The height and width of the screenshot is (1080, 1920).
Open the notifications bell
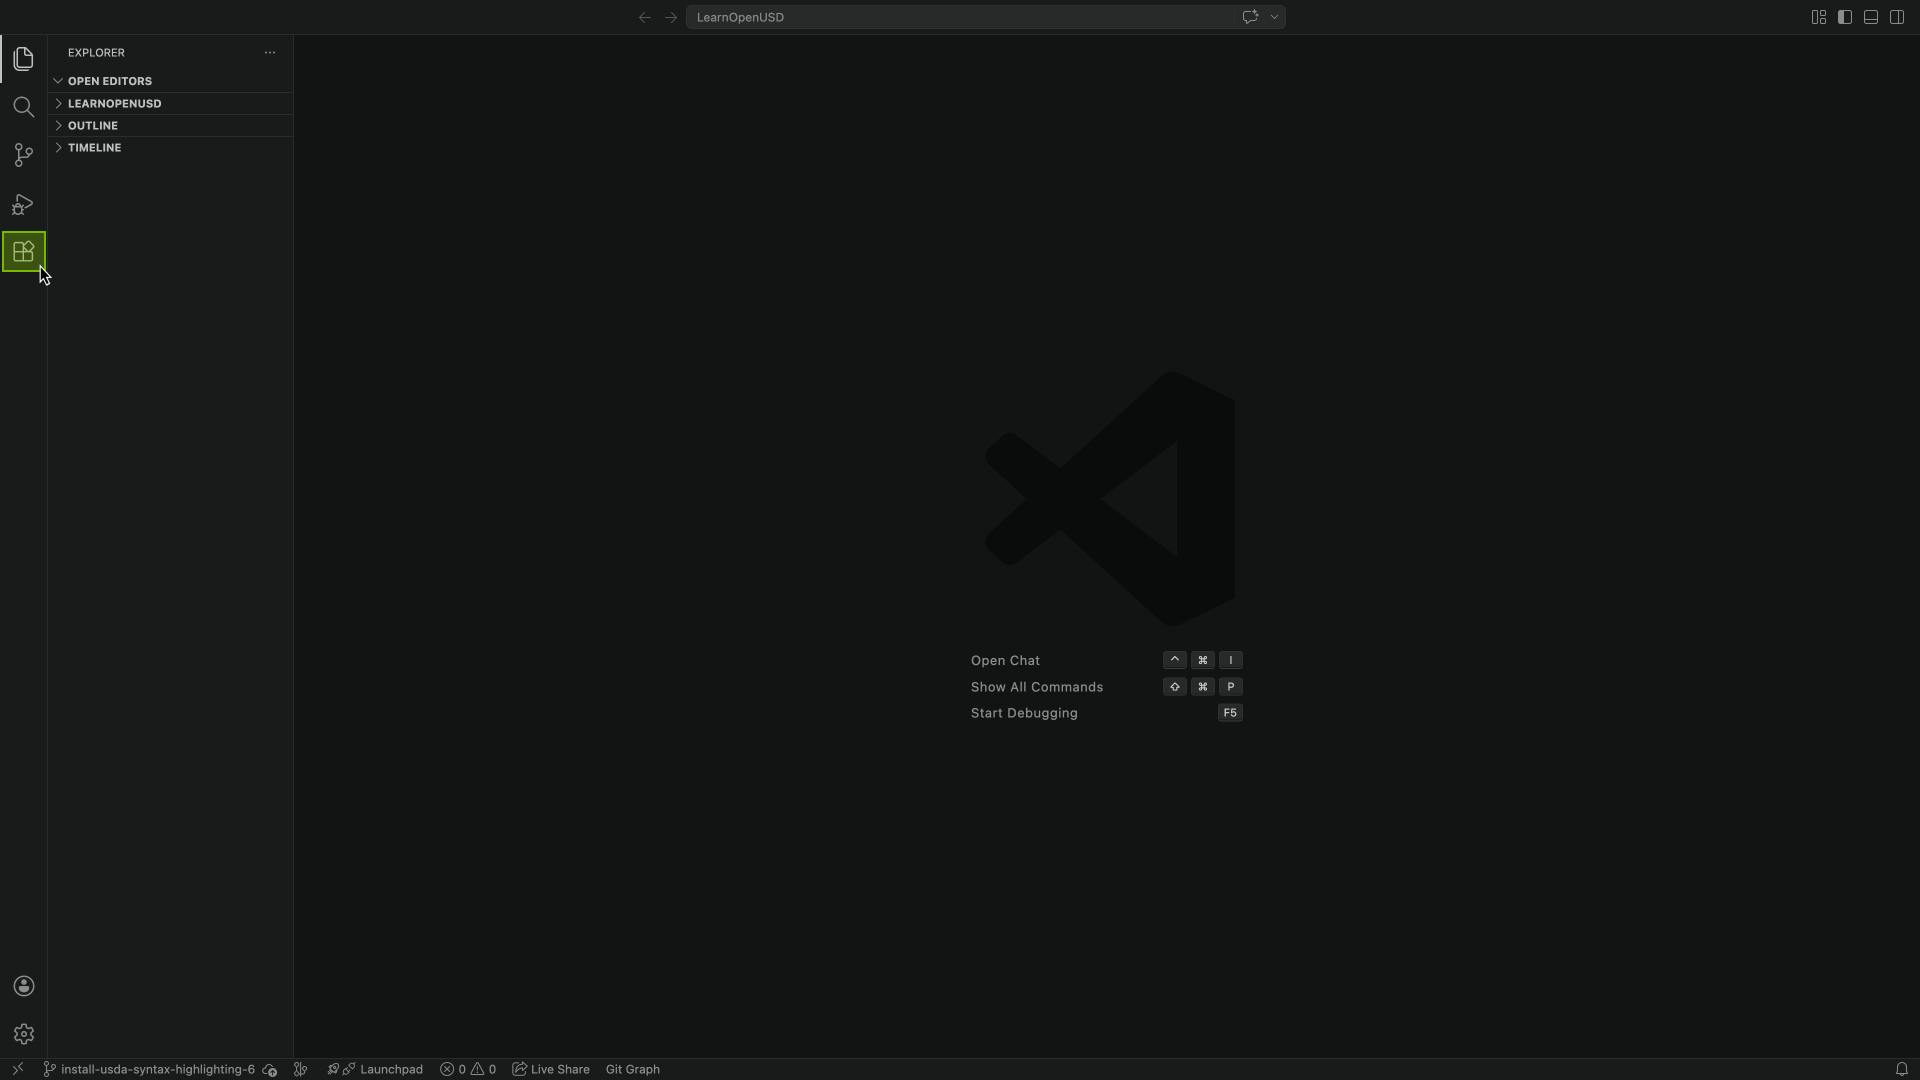click(x=1902, y=1069)
